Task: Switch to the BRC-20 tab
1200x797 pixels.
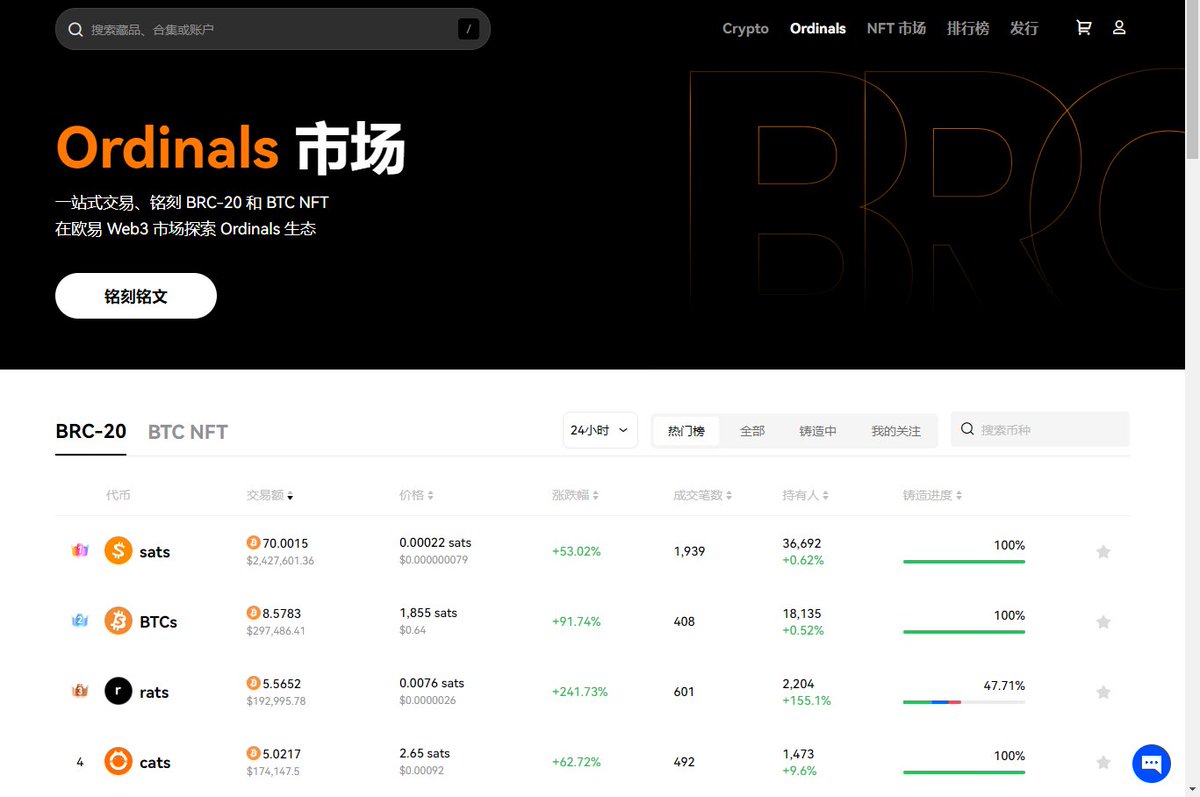Action: coord(91,431)
